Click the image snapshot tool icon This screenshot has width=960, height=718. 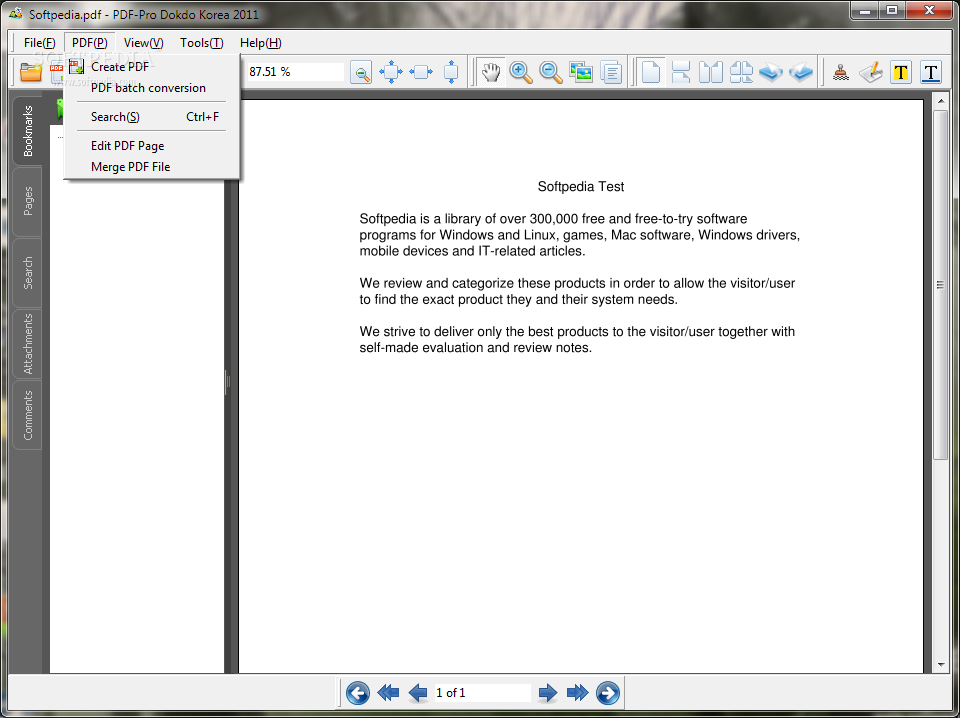tap(581, 72)
